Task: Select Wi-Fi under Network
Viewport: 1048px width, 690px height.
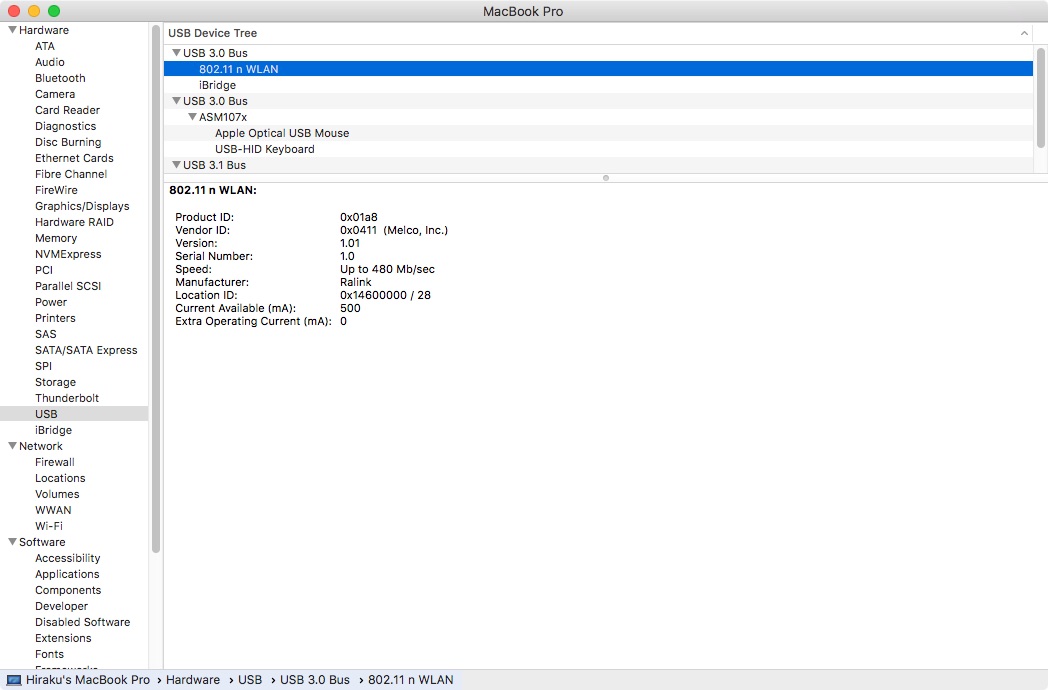Action: [49, 526]
